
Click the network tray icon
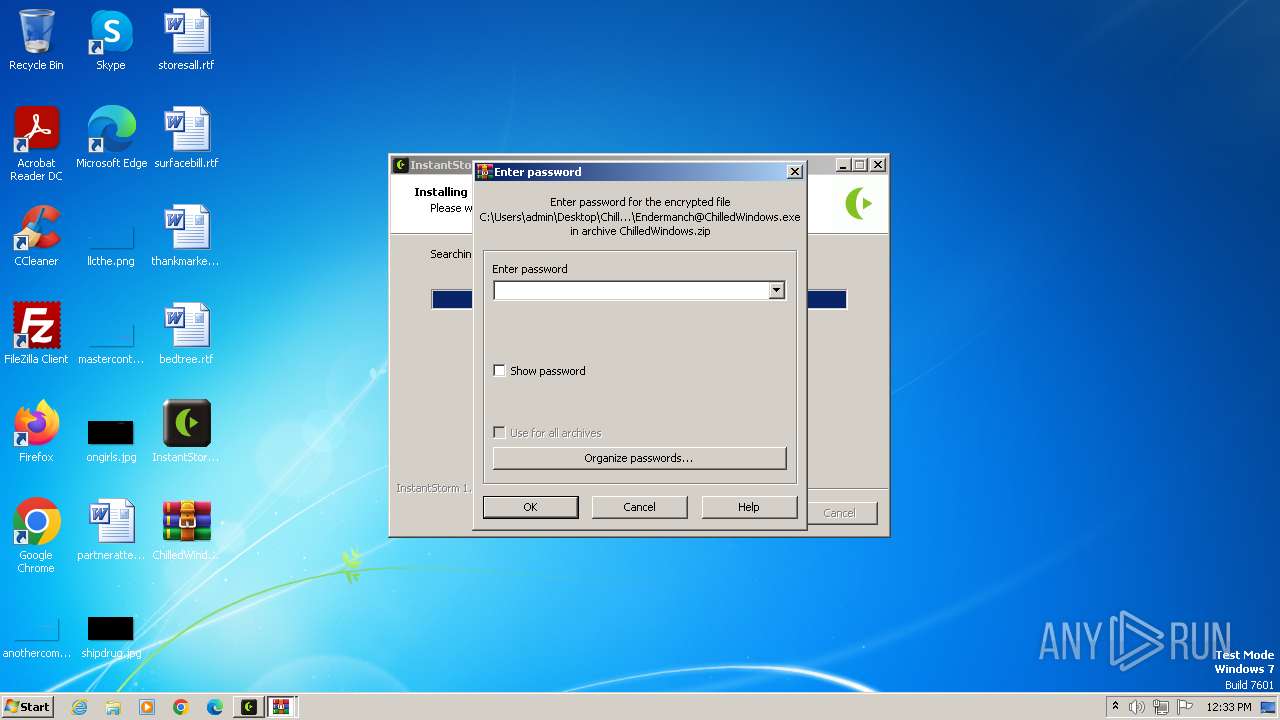click(1161, 707)
